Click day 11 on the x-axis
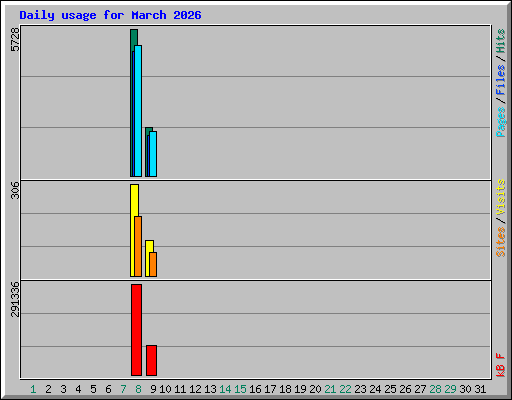This screenshot has width=512, height=400. (x=180, y=389)
